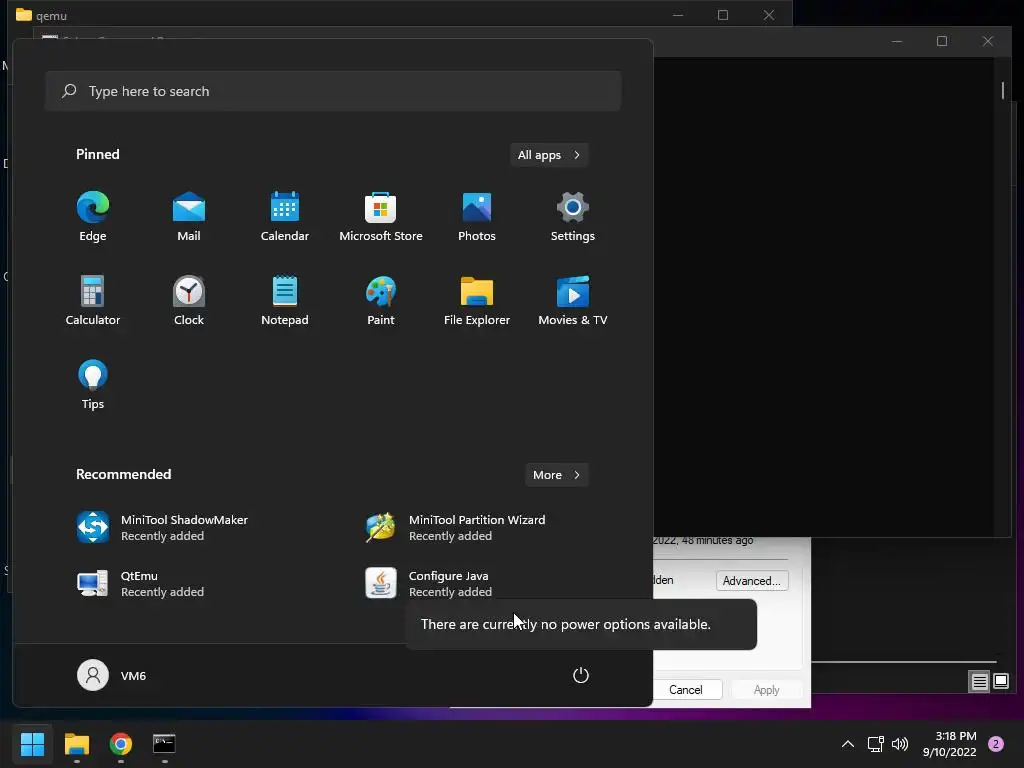
Task: Click the Windows Start button on taskbar
Action: (x=32, y=744)
